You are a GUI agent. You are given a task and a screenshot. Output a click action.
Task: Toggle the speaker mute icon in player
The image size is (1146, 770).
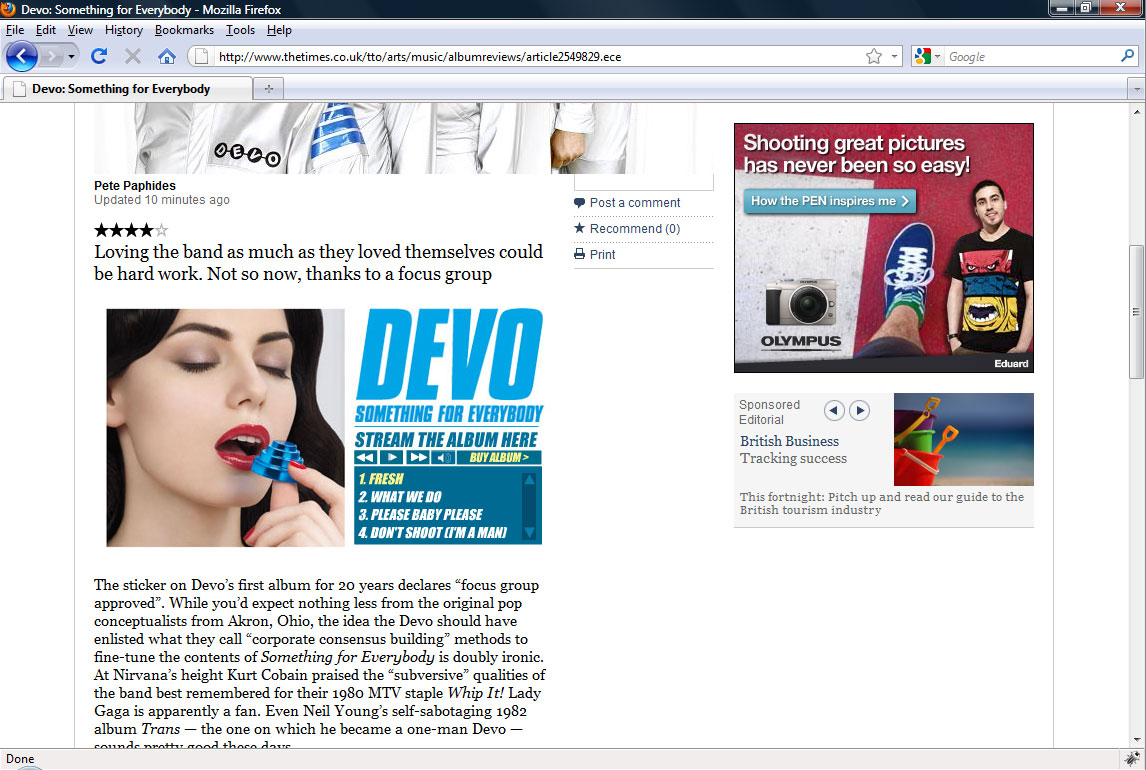(443, 457)
